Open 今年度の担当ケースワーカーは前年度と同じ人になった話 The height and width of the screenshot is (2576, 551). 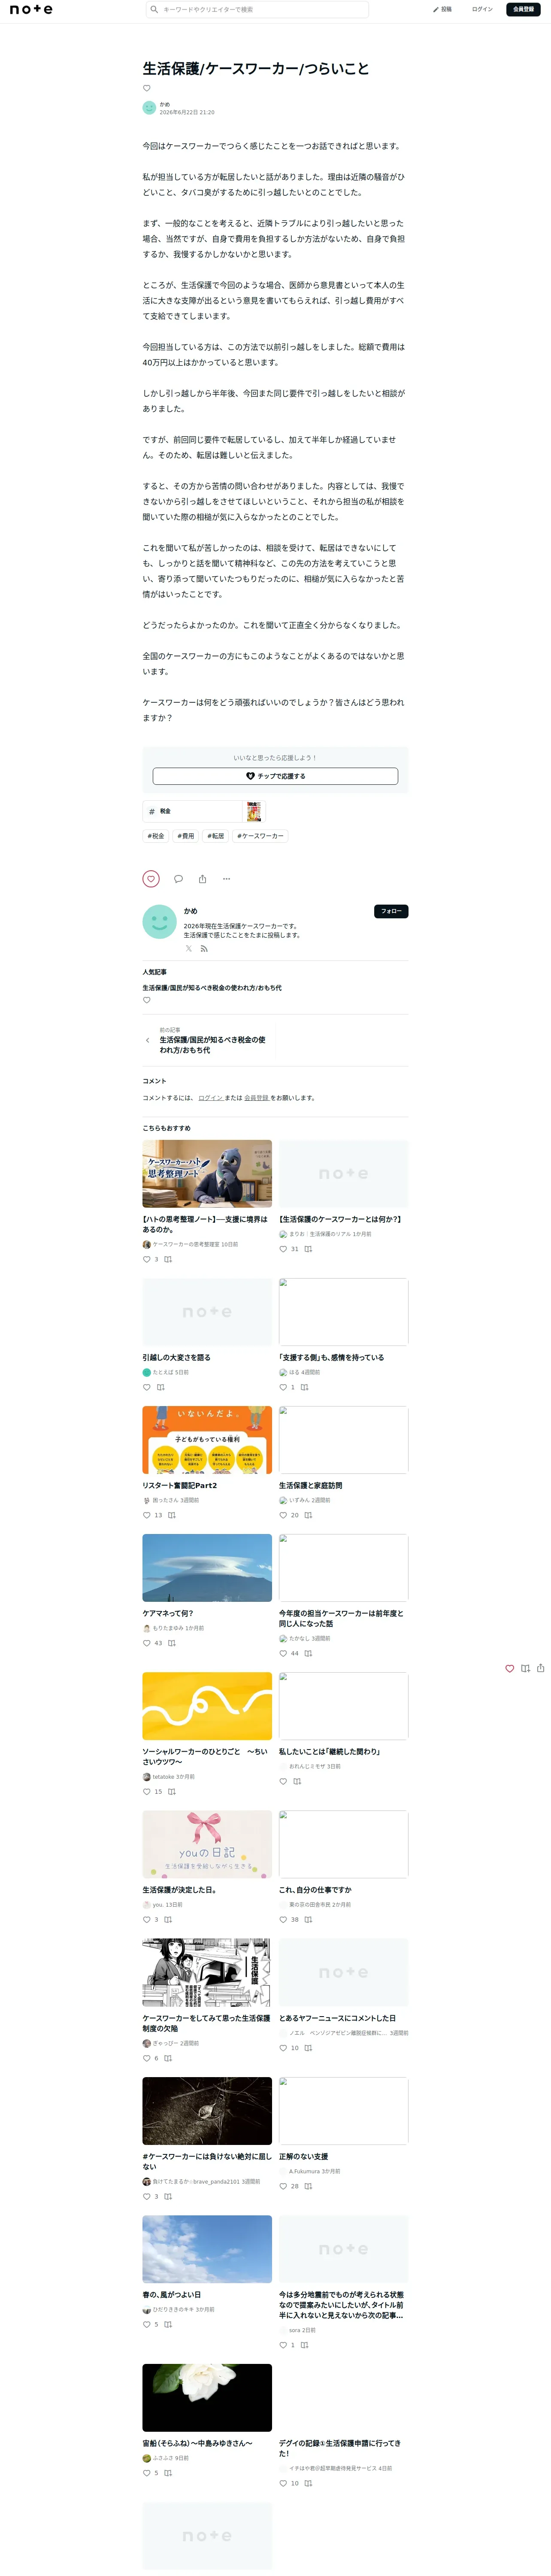coord(341,1618)
